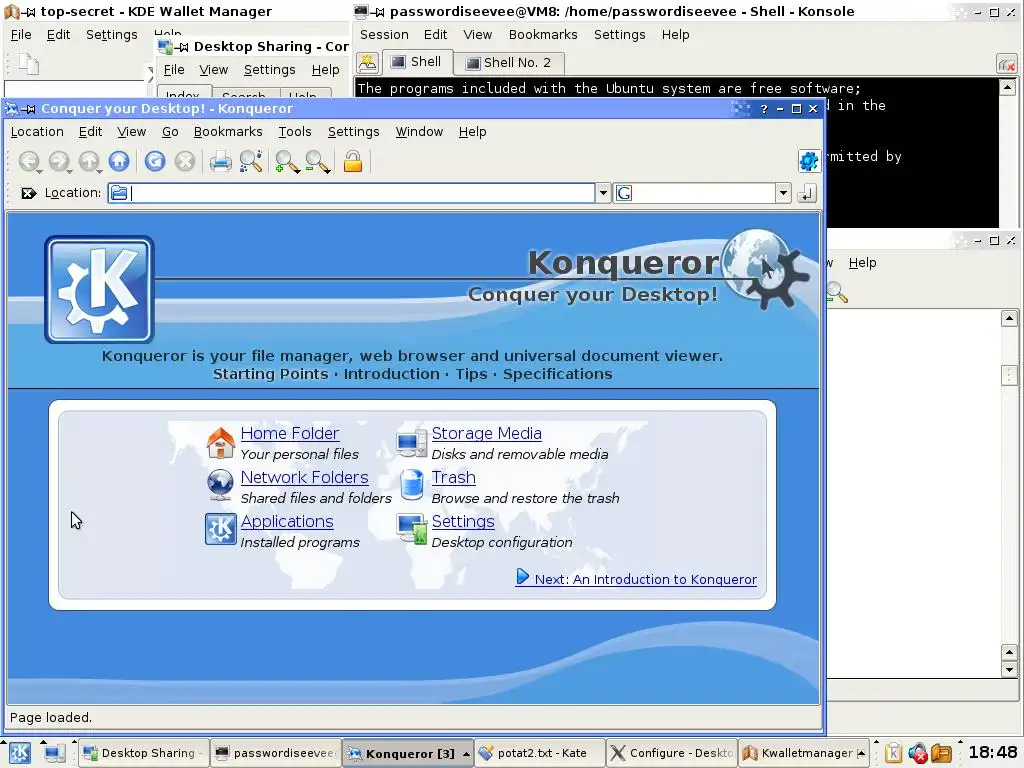This screenshot has width=1024, height=768.
Task: Open Konqueror Edit menu
Action: (x=90, y=132)
